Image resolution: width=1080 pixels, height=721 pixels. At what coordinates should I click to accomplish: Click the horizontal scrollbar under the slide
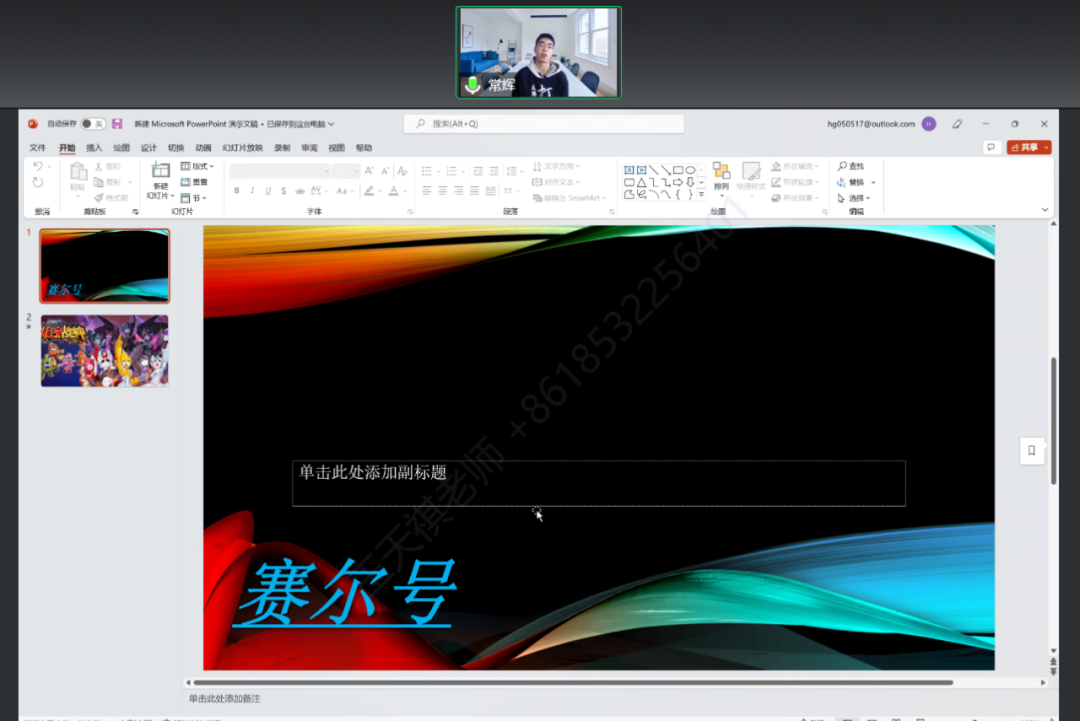(573, 682)
